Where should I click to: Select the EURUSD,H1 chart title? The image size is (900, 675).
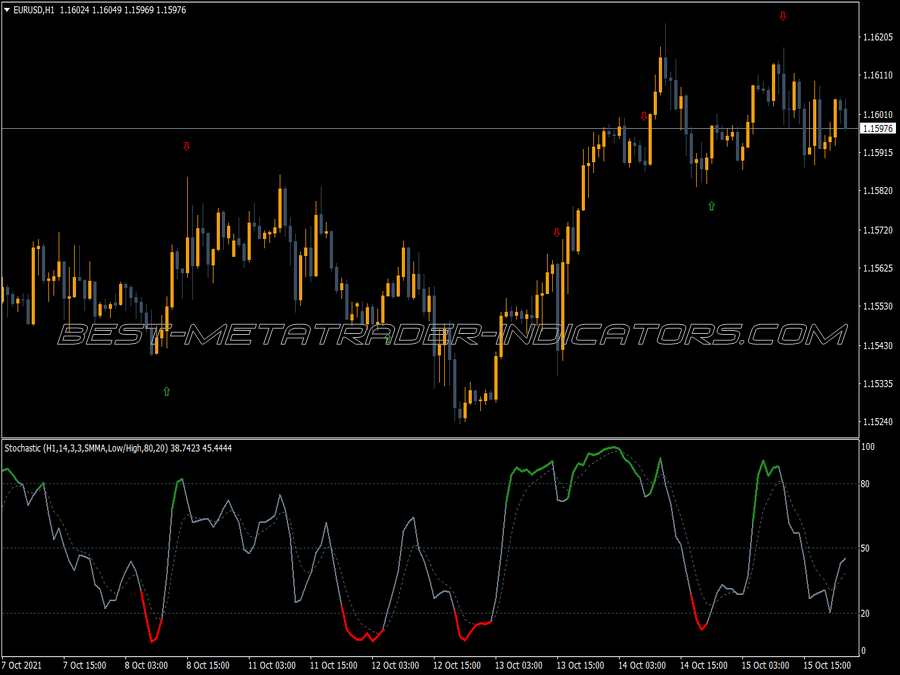coord(34,10)
